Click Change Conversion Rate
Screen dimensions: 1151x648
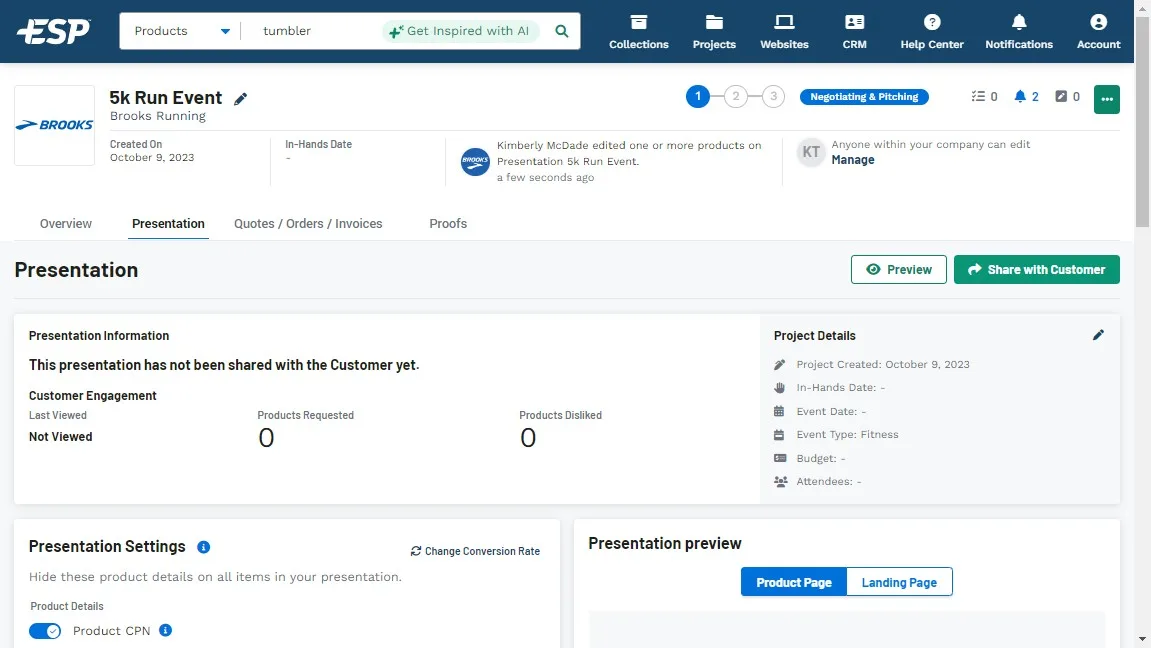(x=475, y=551)
